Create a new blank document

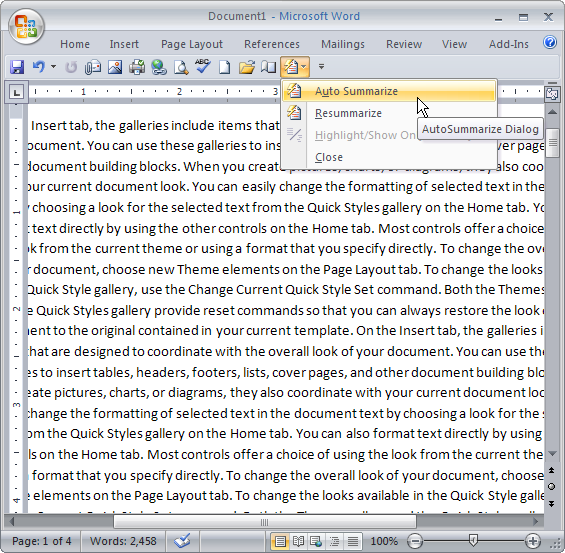click(224, 67)
